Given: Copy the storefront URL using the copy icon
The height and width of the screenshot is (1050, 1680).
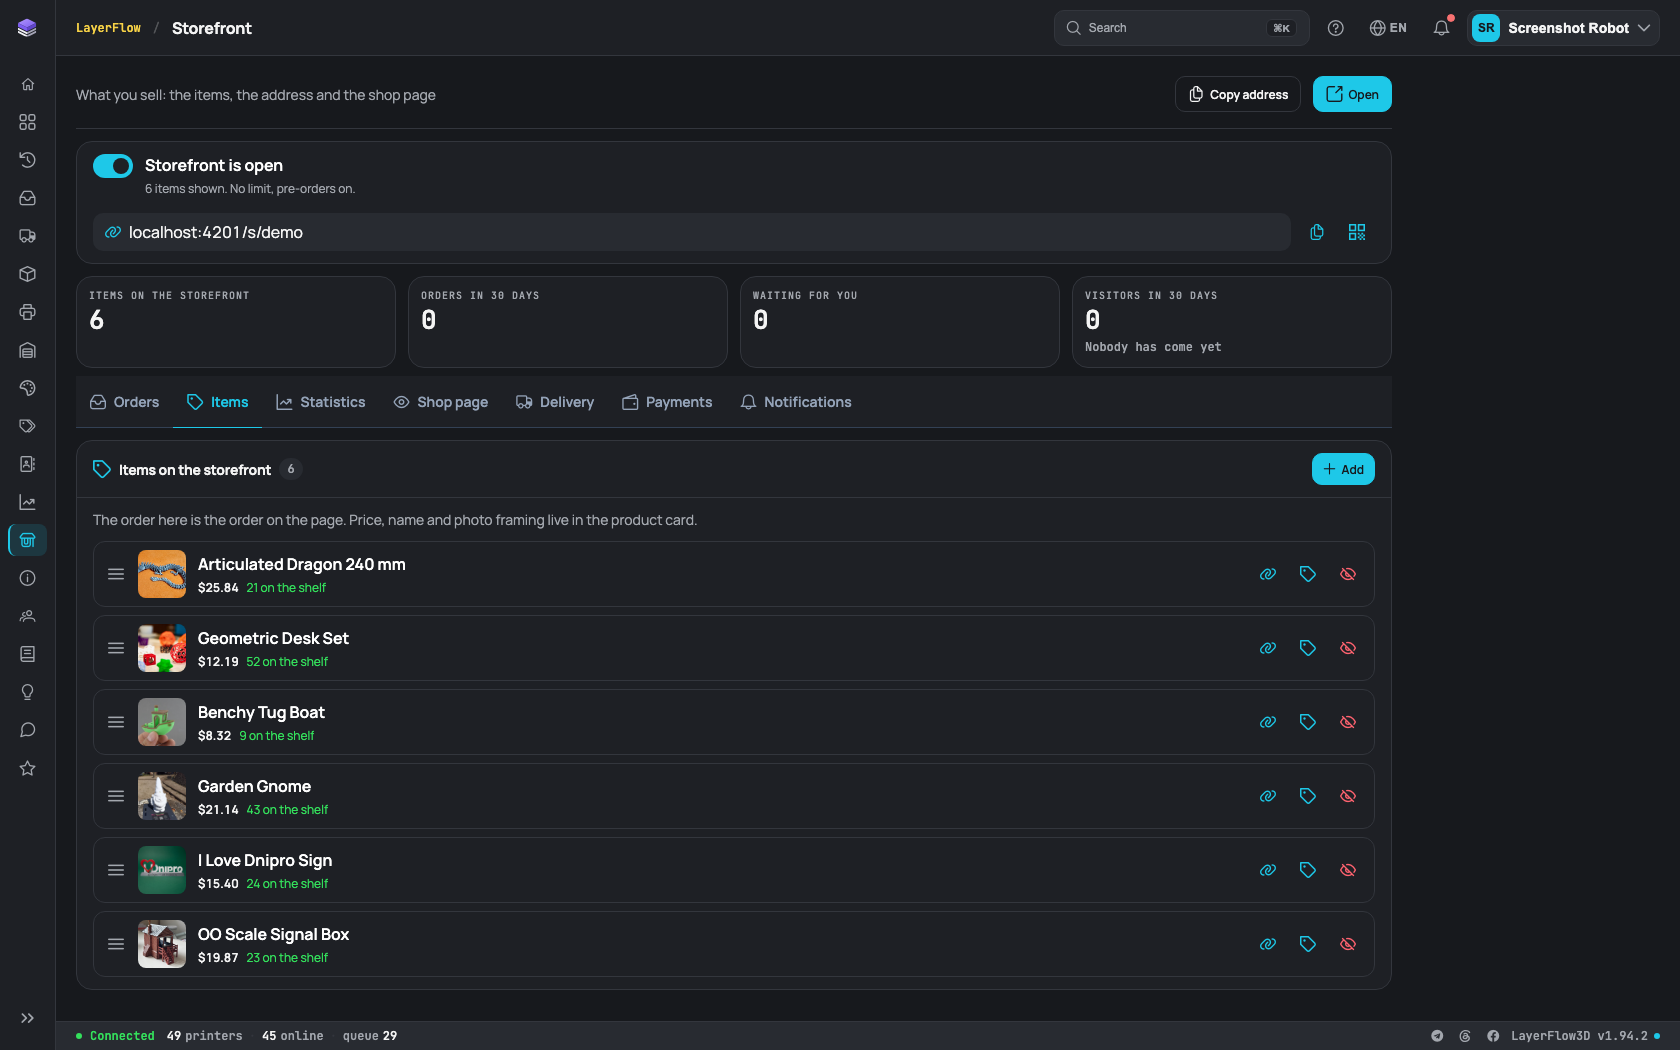Looking at the screenshot, I should [x=1317, y=232].
